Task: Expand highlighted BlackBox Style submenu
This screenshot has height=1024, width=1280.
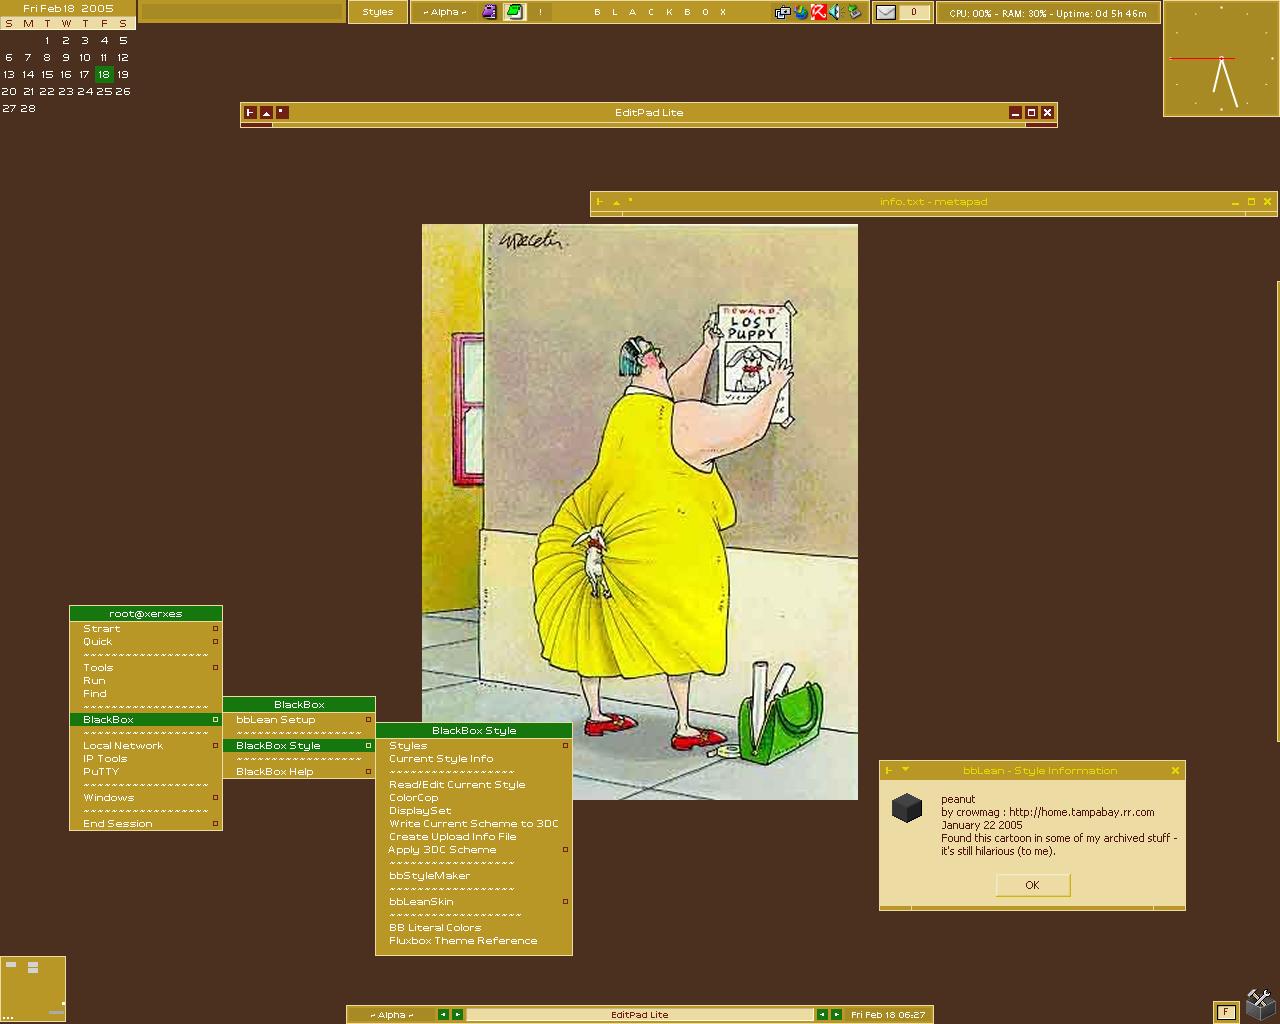Action: click(x=299, y=746)
